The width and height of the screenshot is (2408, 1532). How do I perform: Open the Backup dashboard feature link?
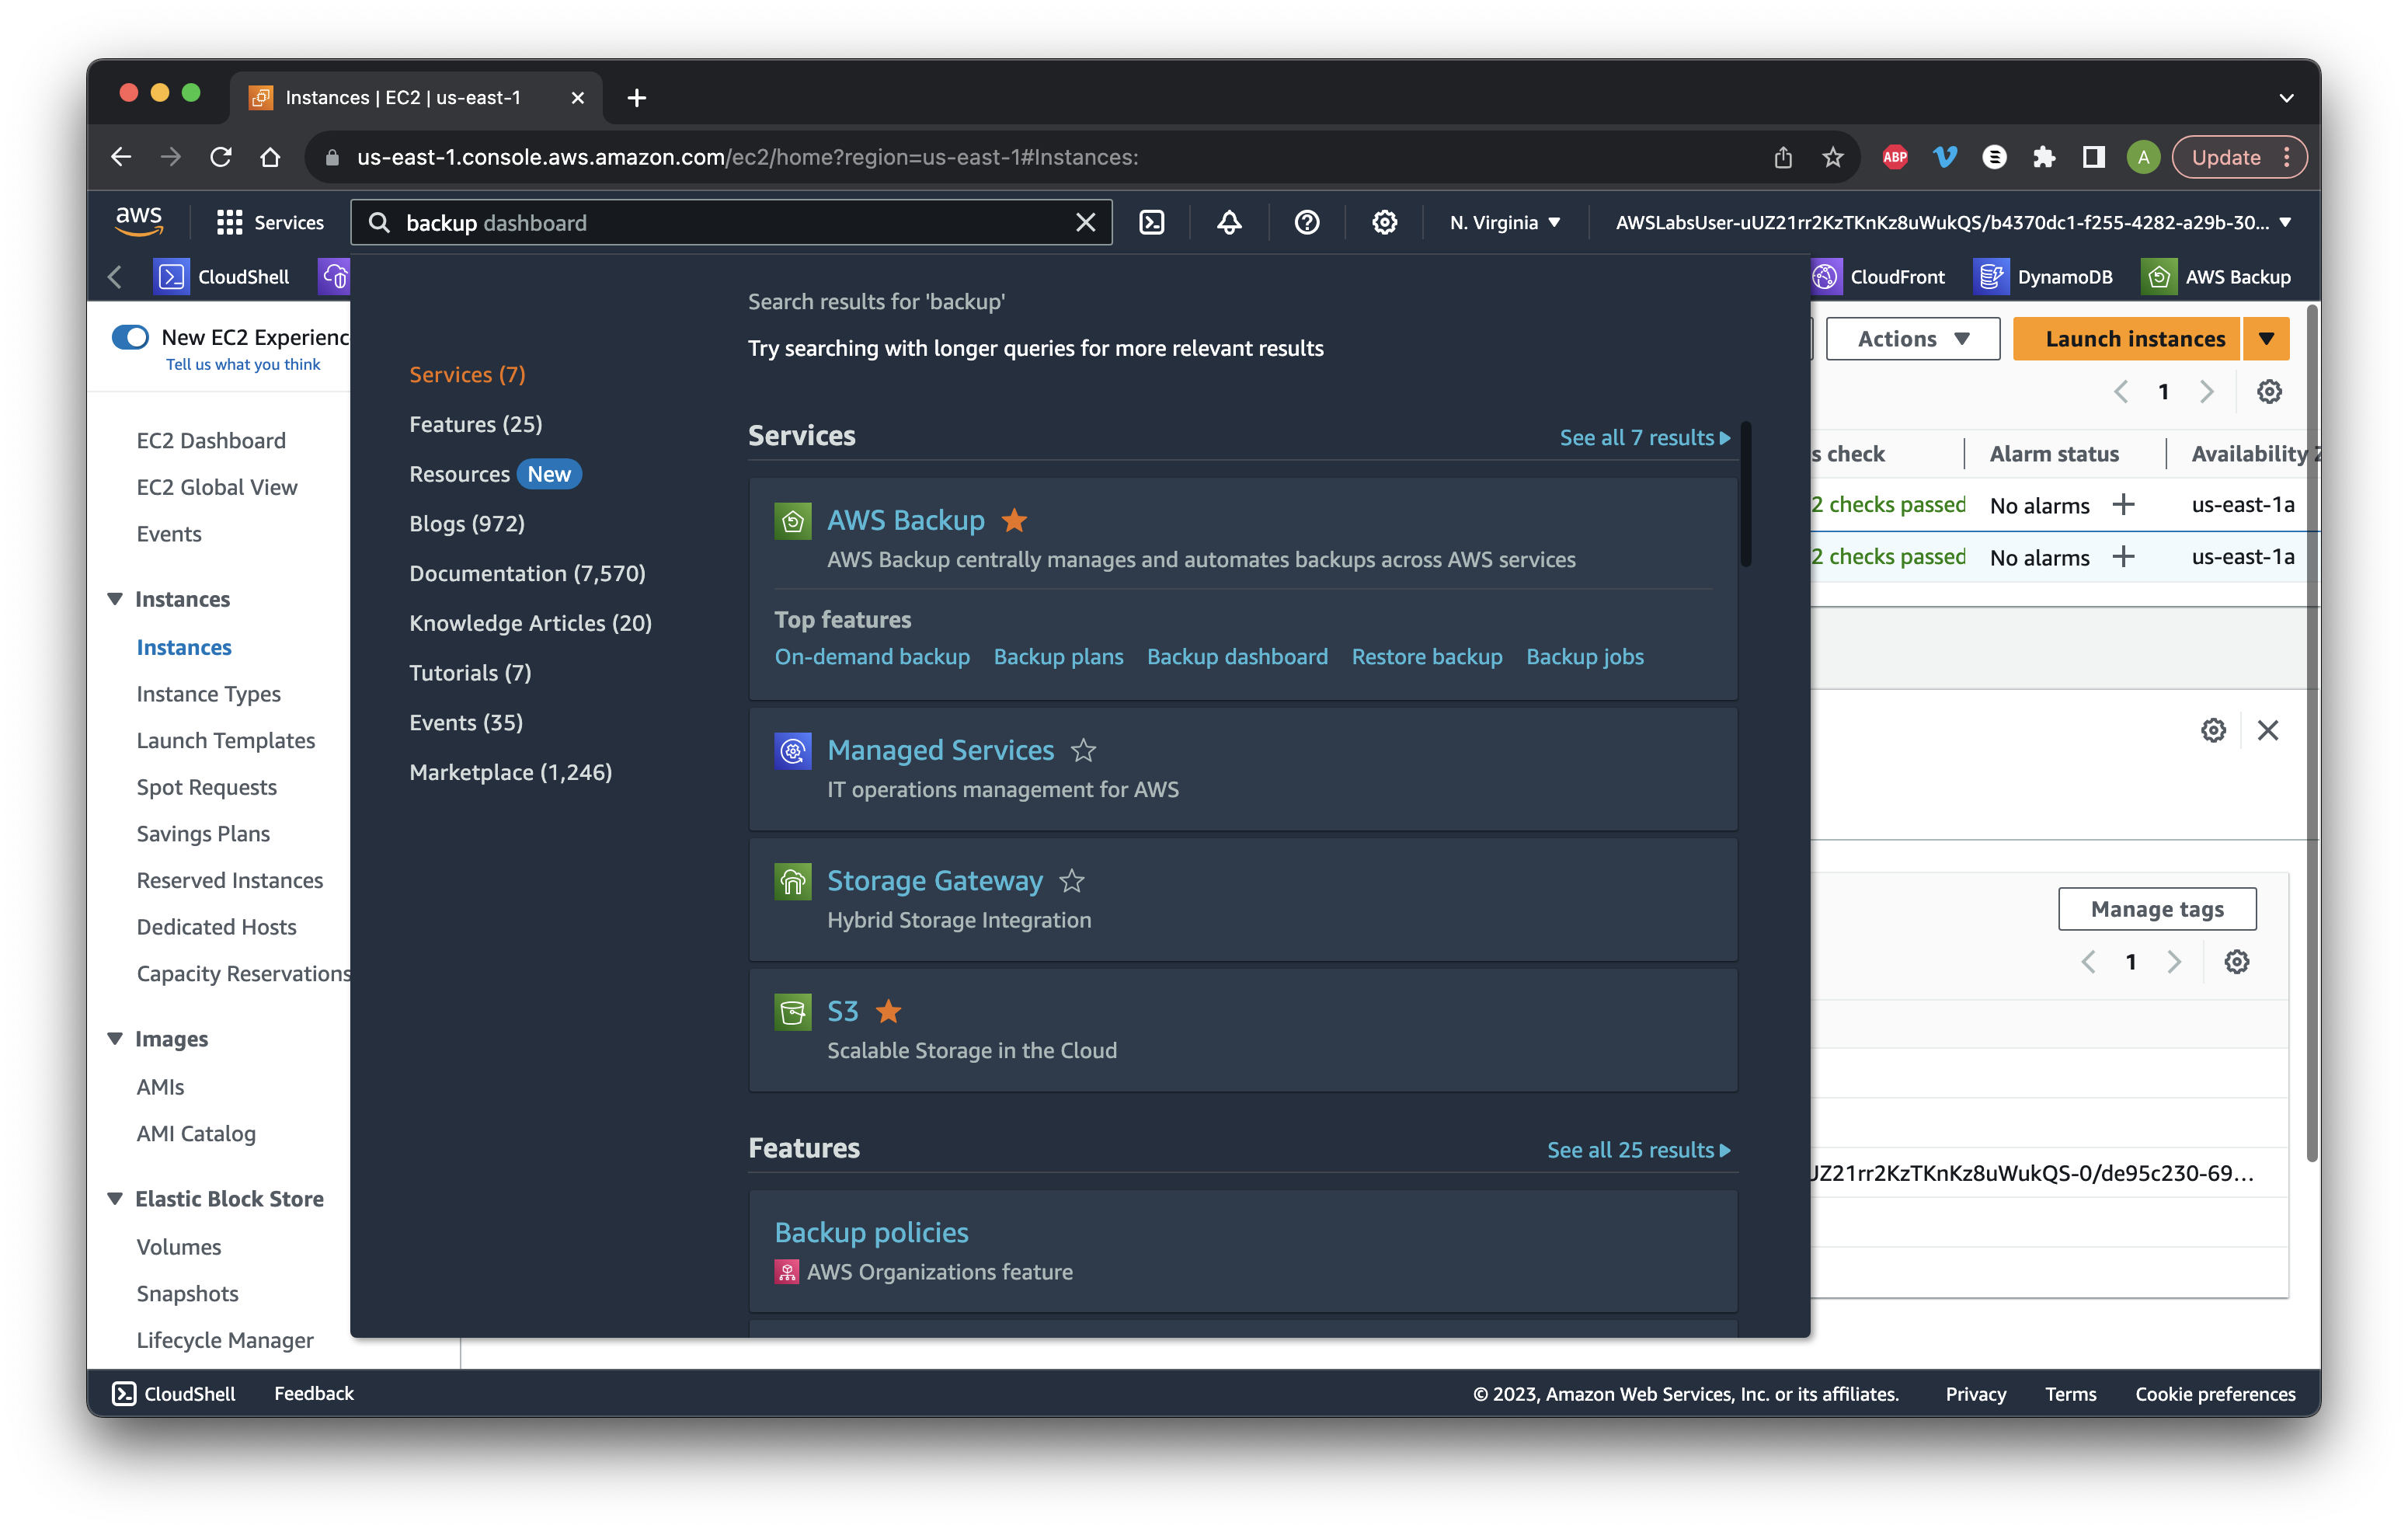point(1237,656)
